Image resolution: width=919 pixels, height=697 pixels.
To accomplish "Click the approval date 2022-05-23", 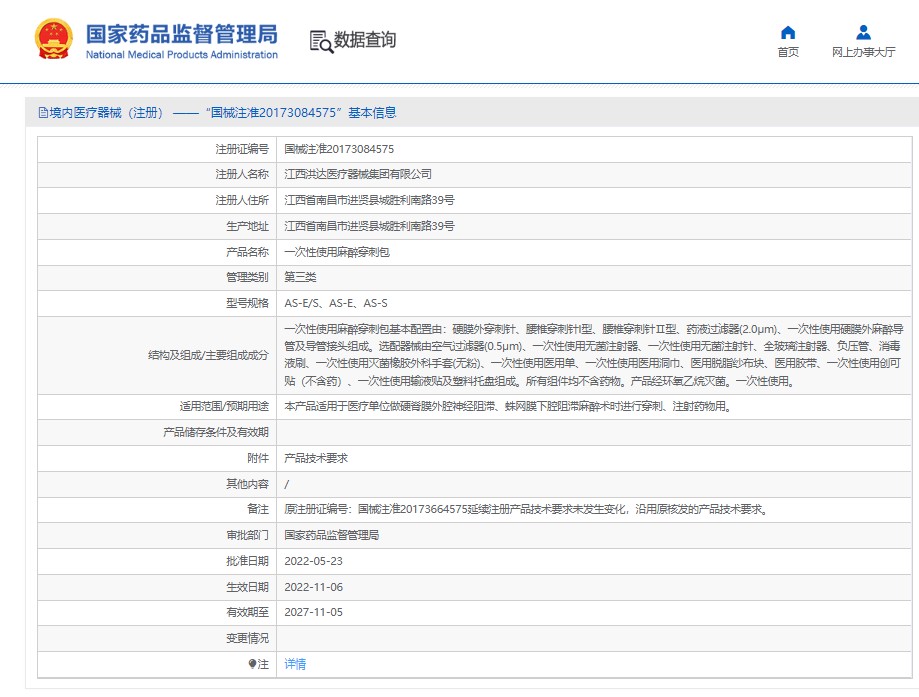I will 313,561.
